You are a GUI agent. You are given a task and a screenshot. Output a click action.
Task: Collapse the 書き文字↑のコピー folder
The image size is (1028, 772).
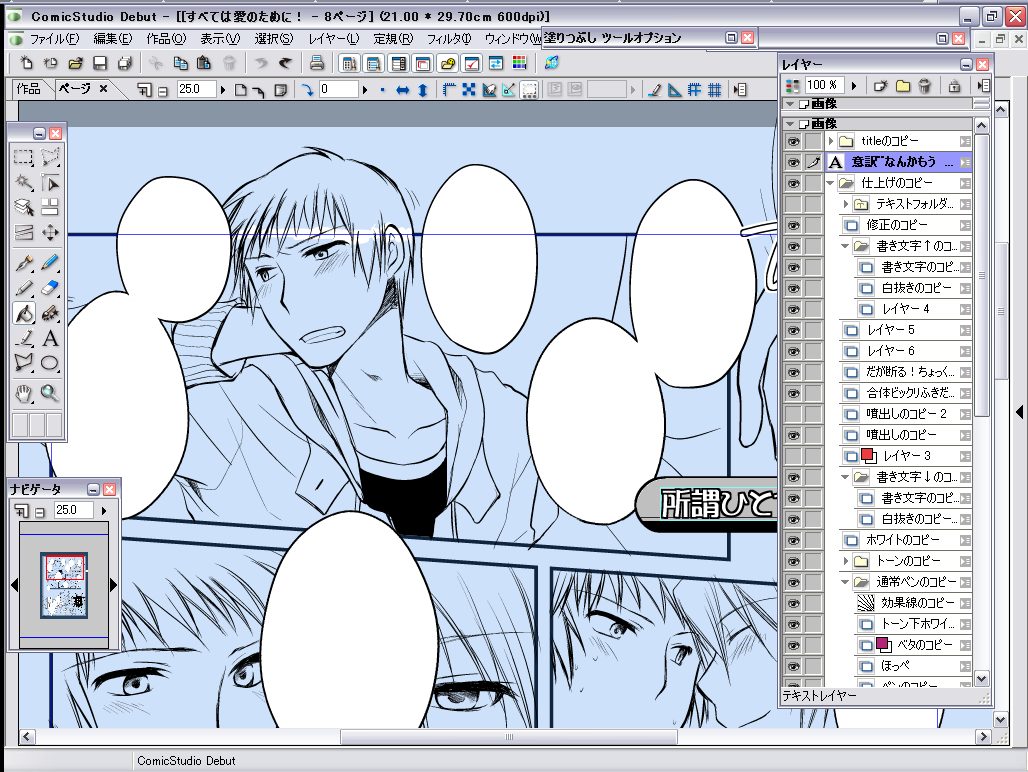click(x=845, y=246)
